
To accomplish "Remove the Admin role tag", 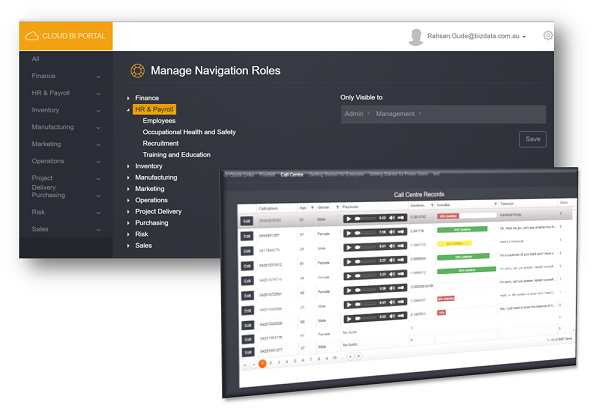I will pyautogui.click(x=368, y=113).
